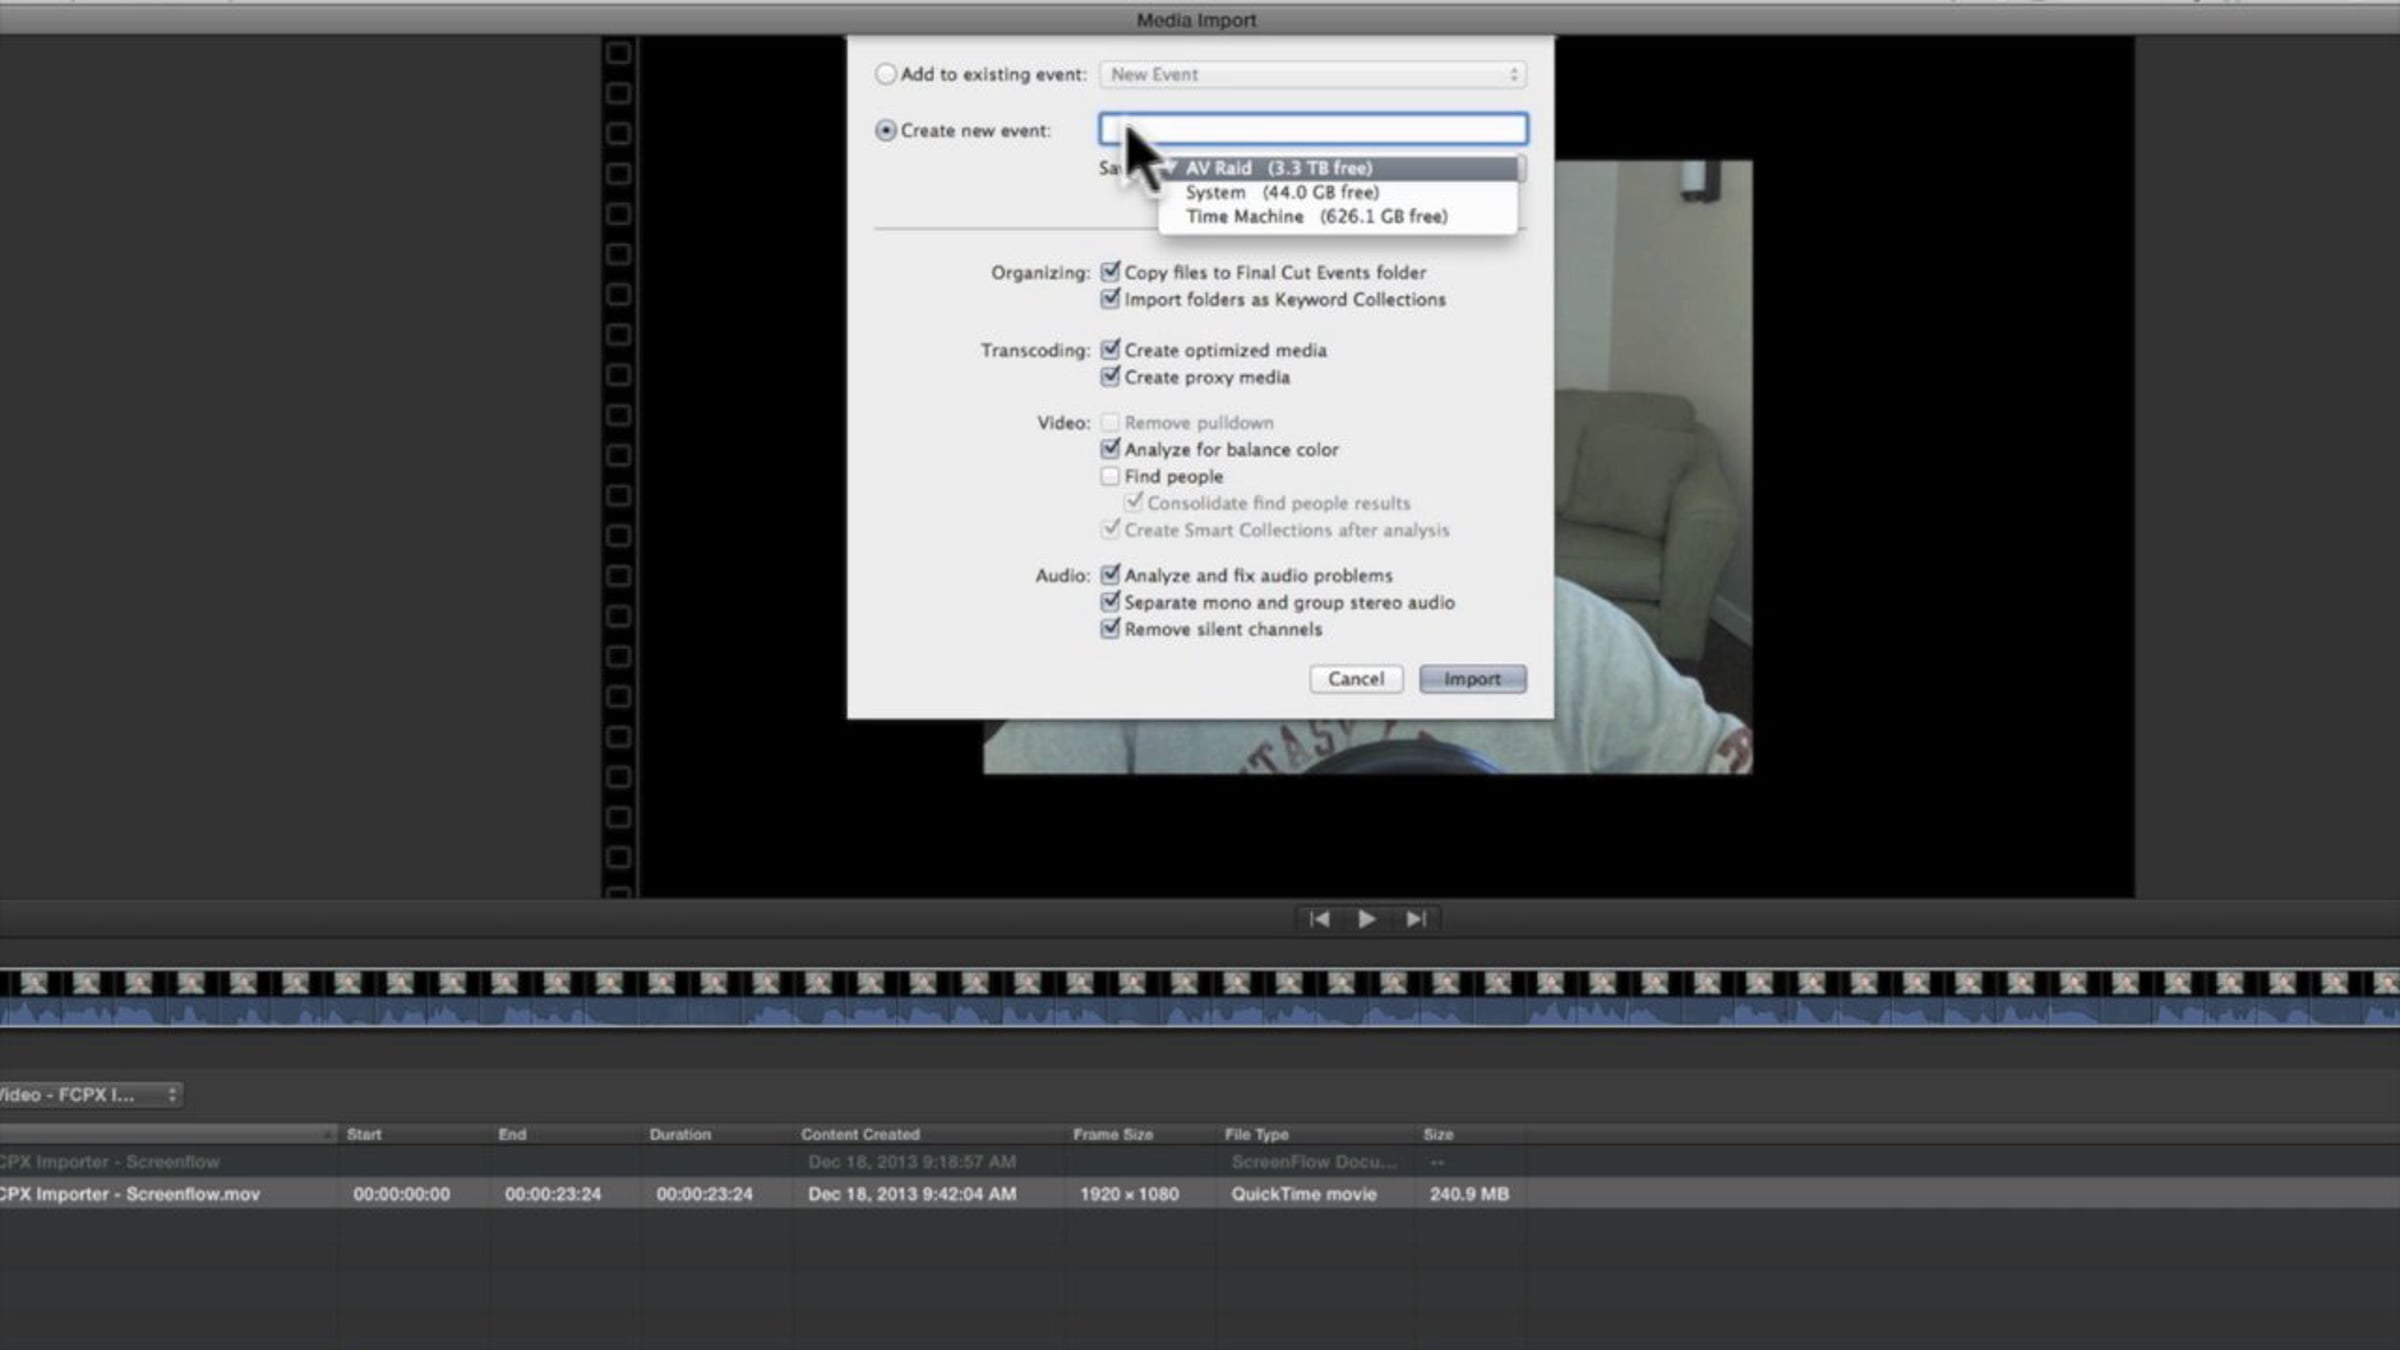This screenshot has height=1350, width=2400.
Task: Enable the Find people checkbox
Action: 1110,476
